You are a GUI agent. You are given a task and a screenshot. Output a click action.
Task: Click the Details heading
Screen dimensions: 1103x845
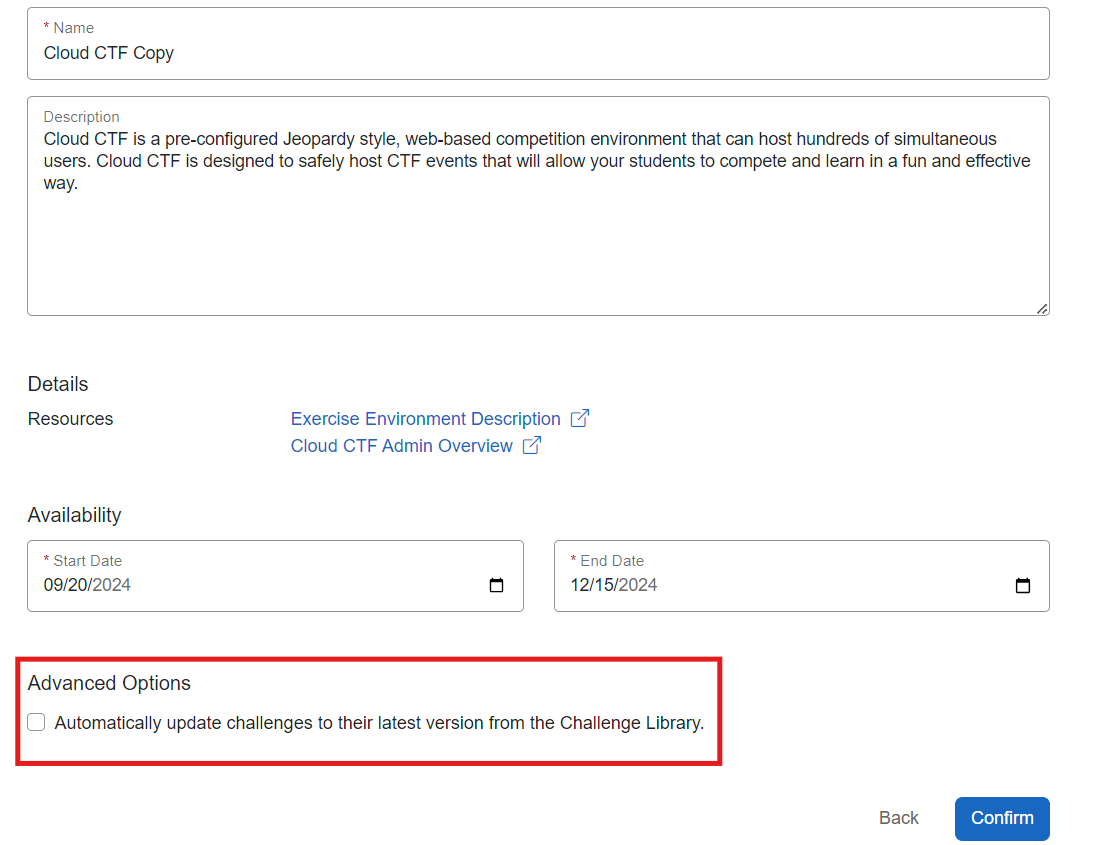(x=58, y=384)
